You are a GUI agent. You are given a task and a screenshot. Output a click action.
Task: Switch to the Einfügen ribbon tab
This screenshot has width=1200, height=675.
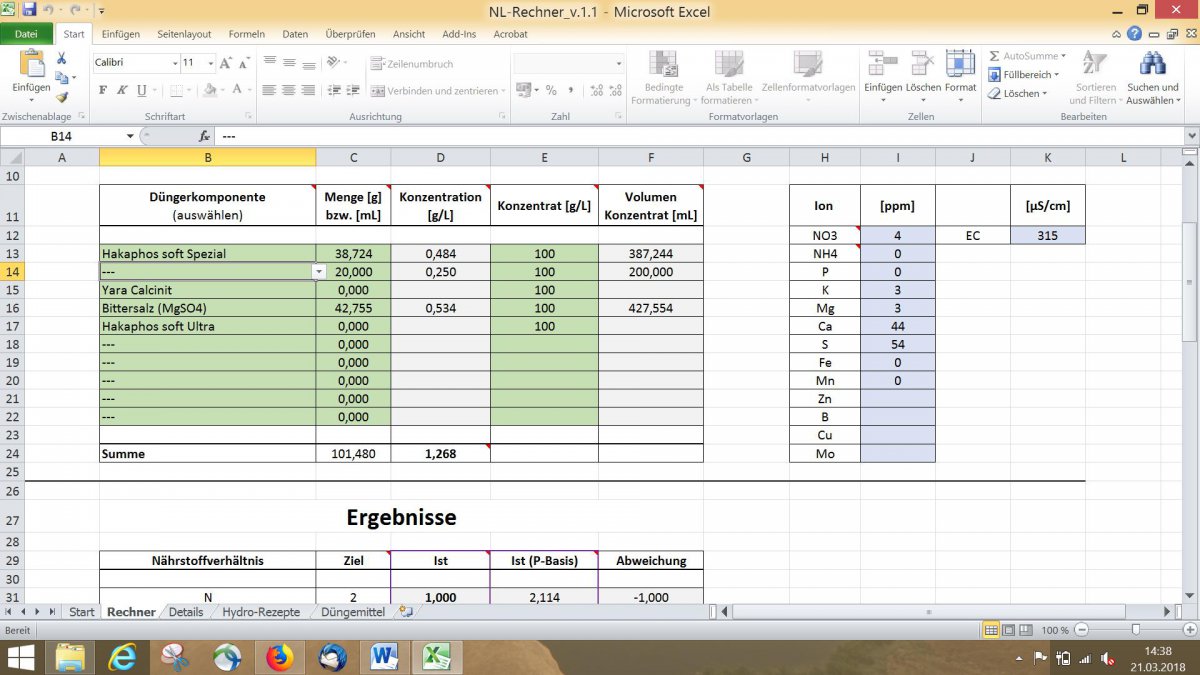[120, 34]
